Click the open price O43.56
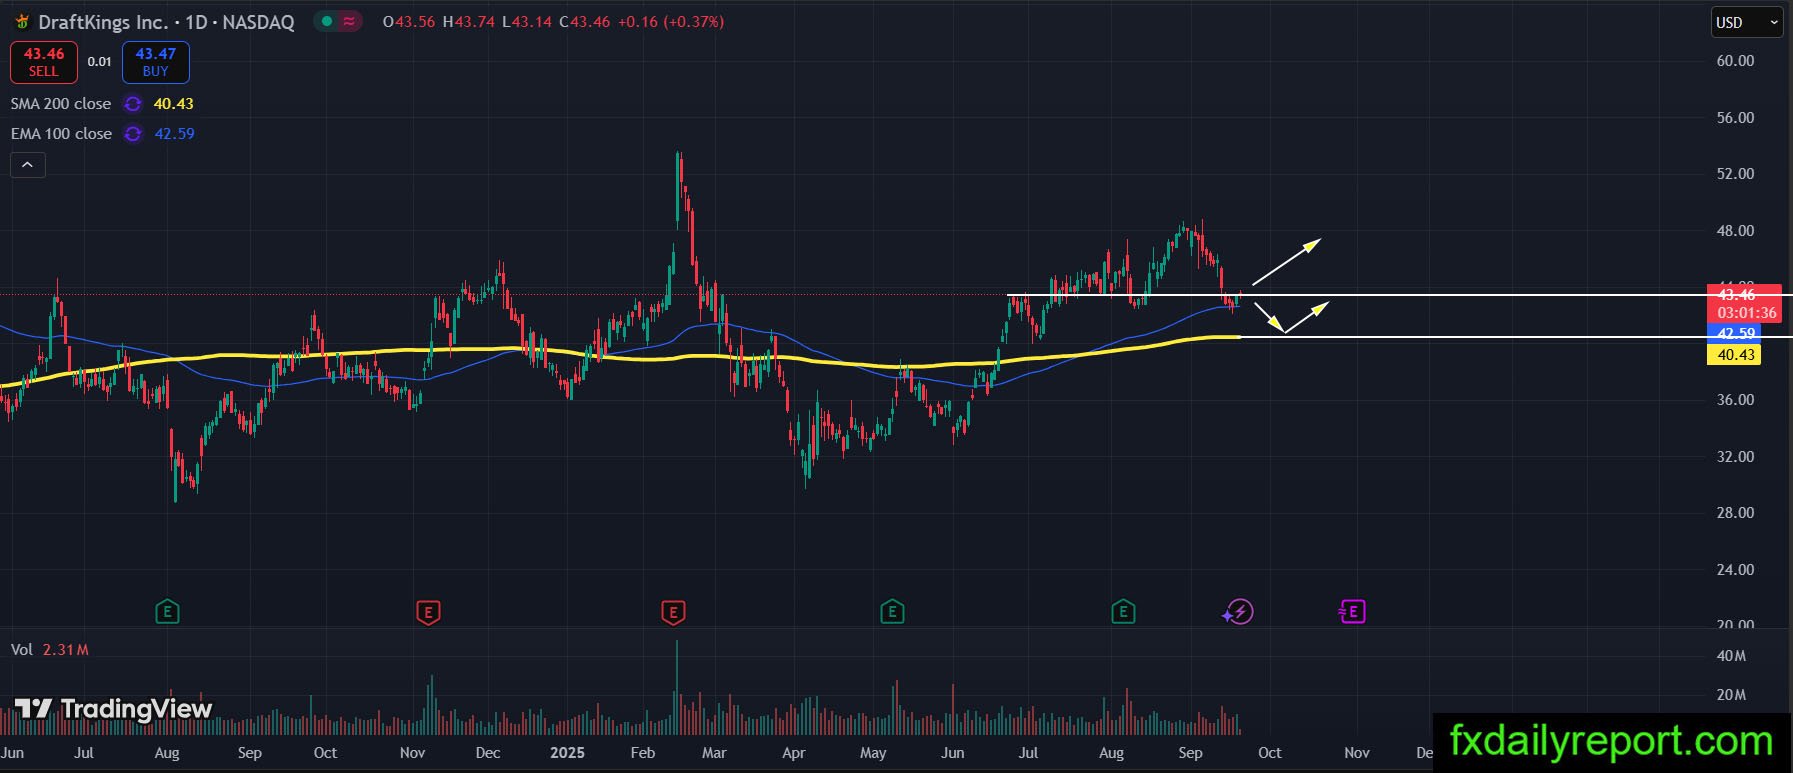 [x=409, y=22]
